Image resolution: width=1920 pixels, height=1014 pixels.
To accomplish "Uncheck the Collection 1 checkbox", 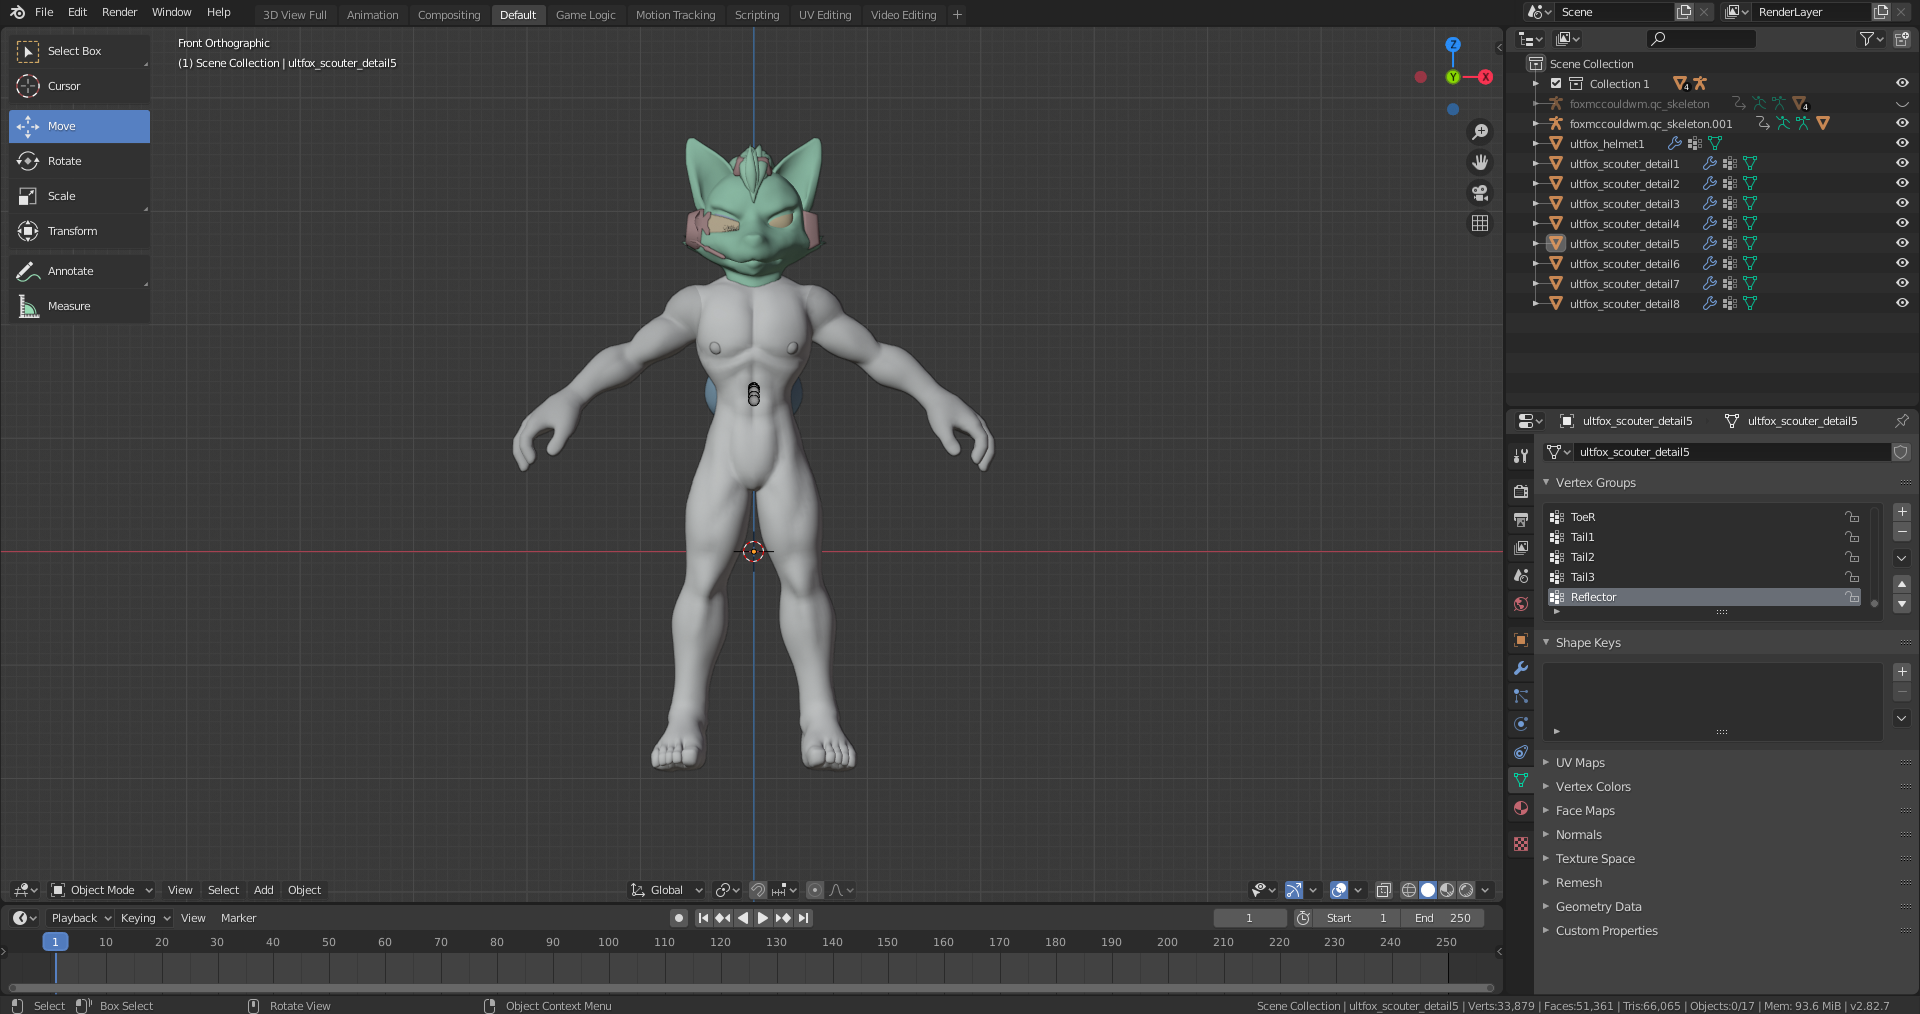I will 1556,84.
